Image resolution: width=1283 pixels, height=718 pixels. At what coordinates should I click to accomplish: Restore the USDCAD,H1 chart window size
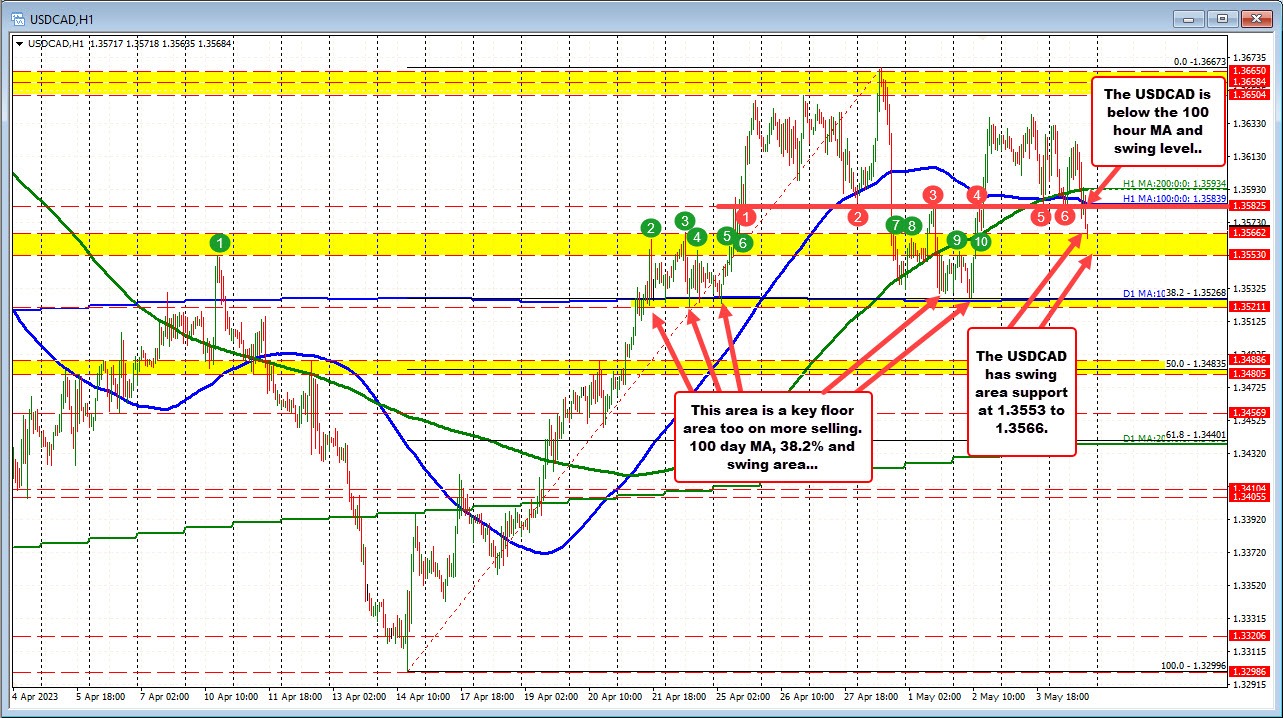click(x=1222, y=18)
